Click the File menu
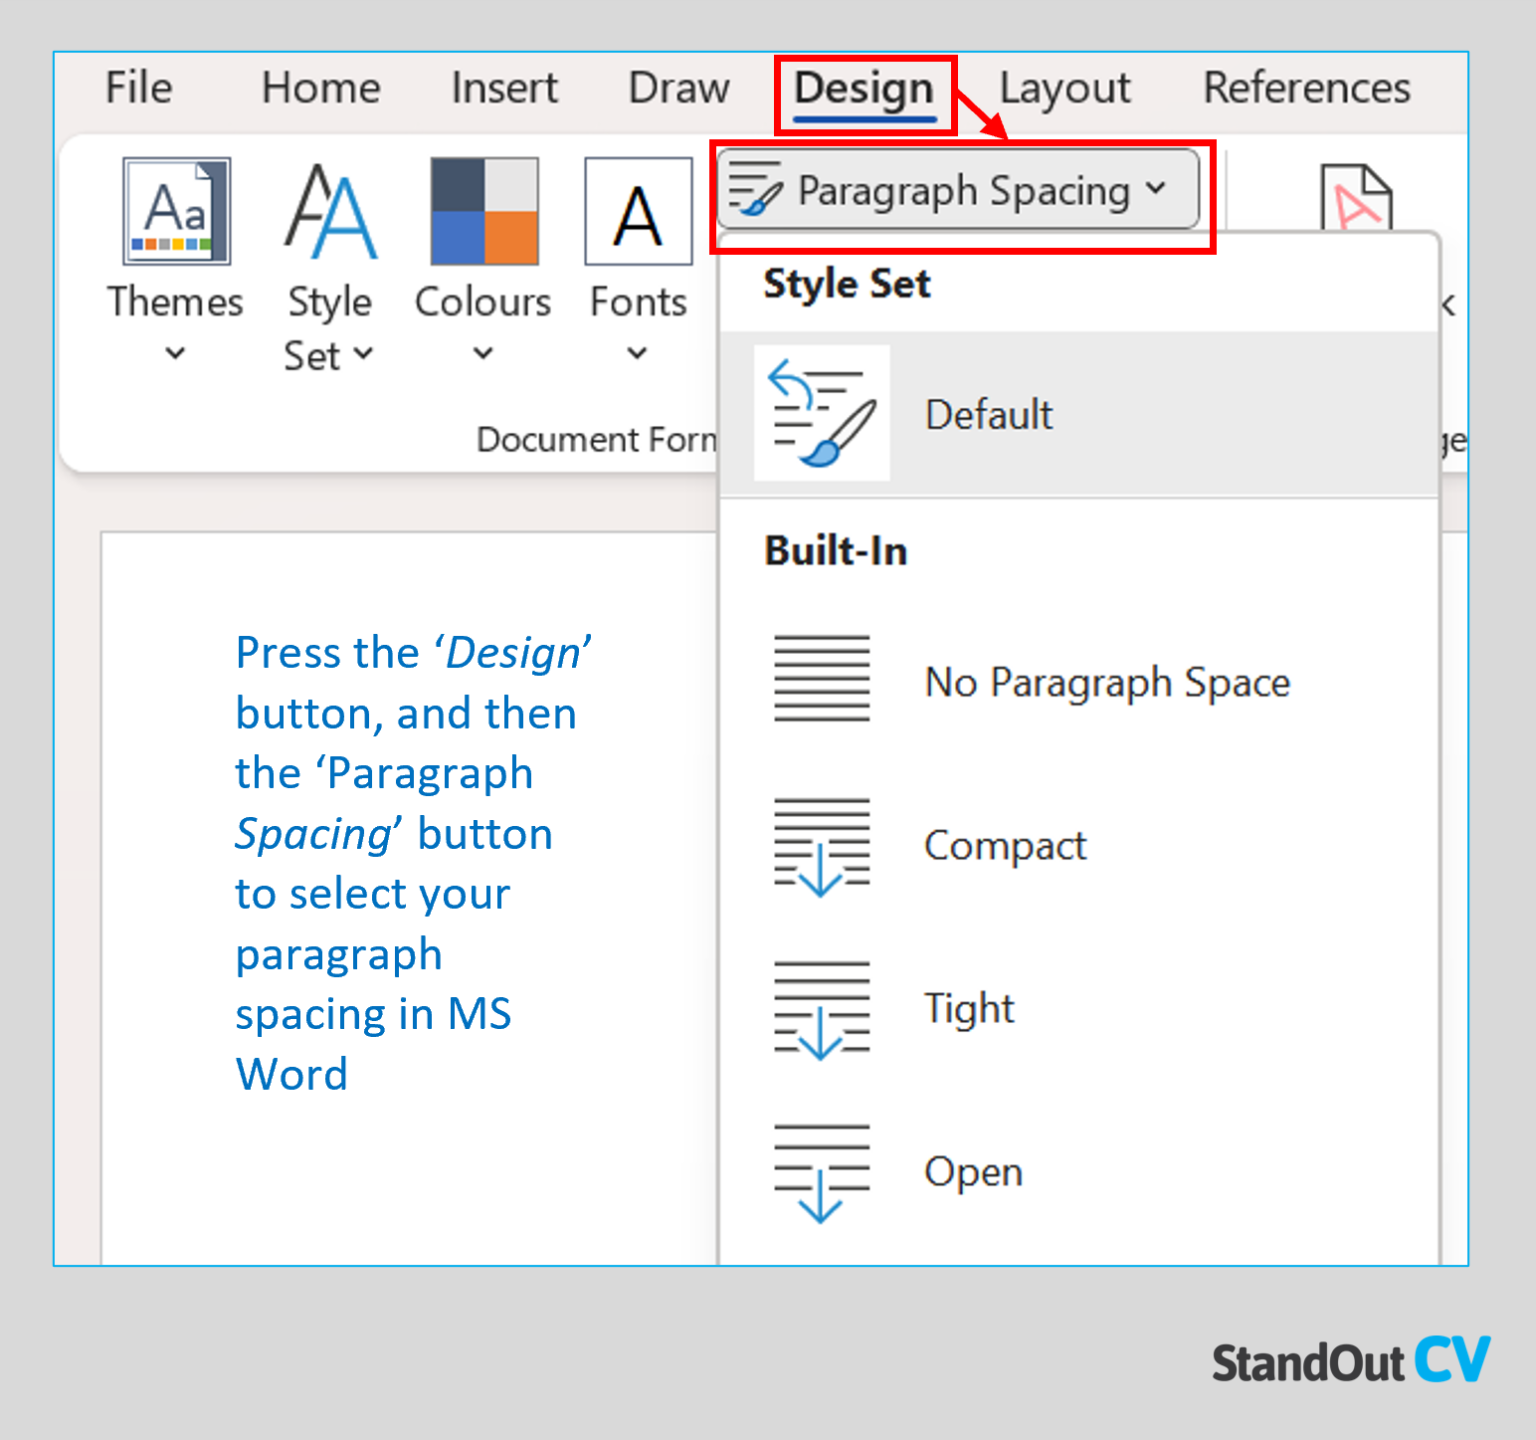This screenshot has height=1440, width=1536. pyautogui.click(x=137, y=88)
